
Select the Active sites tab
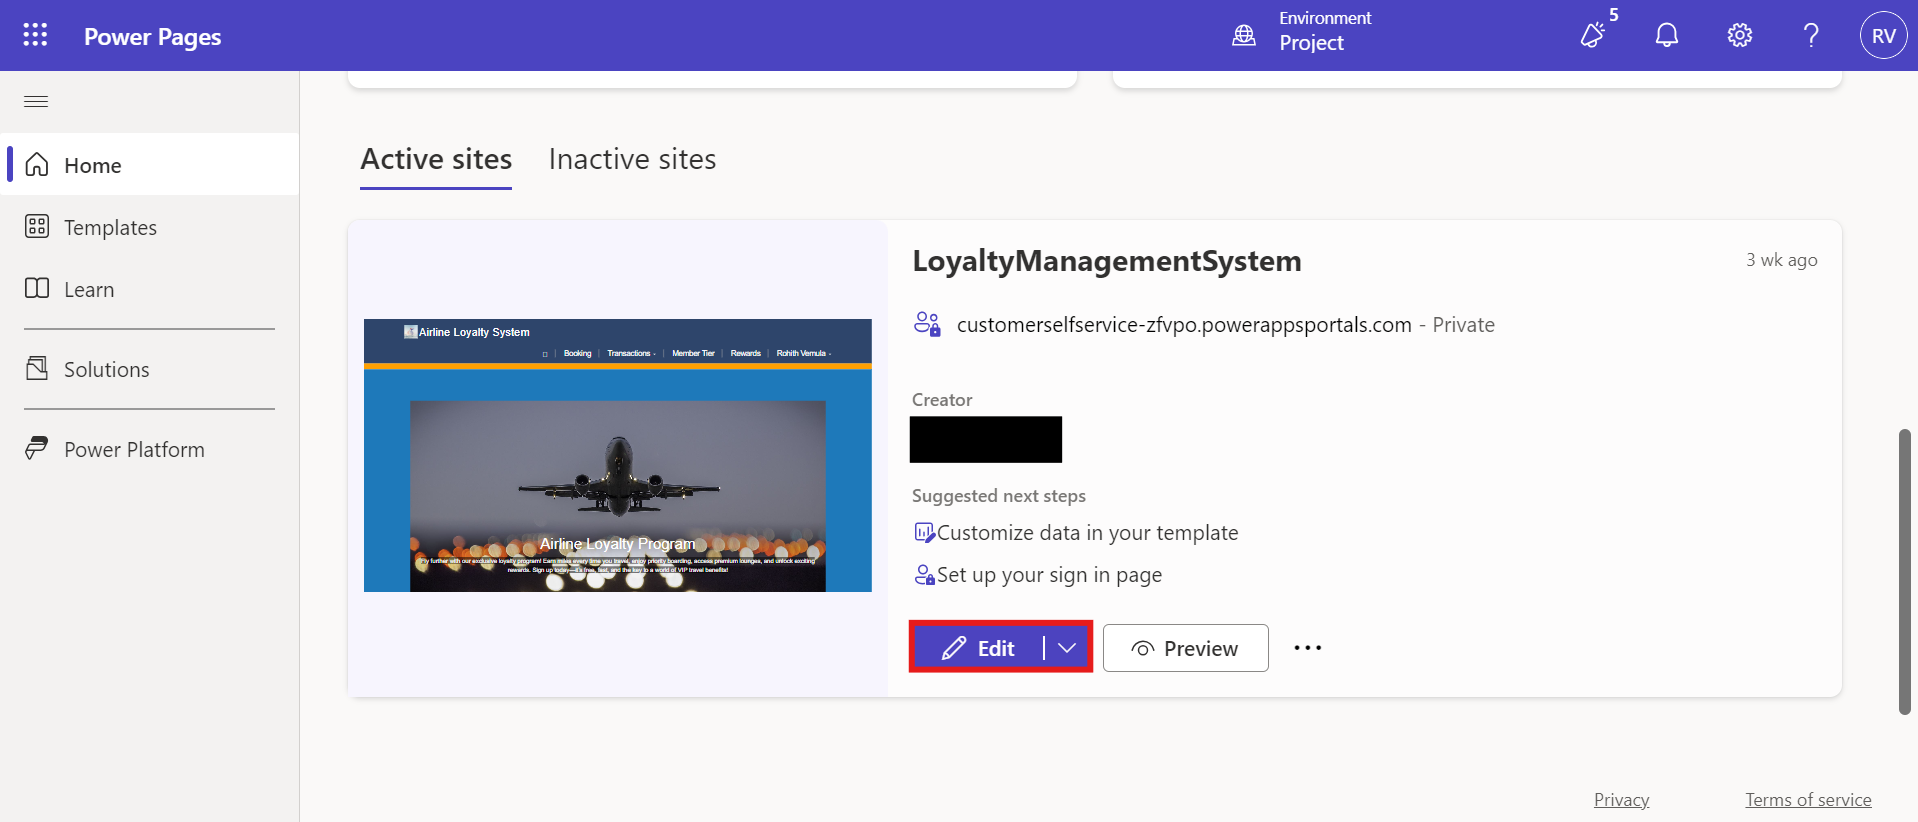pos(436,160)
